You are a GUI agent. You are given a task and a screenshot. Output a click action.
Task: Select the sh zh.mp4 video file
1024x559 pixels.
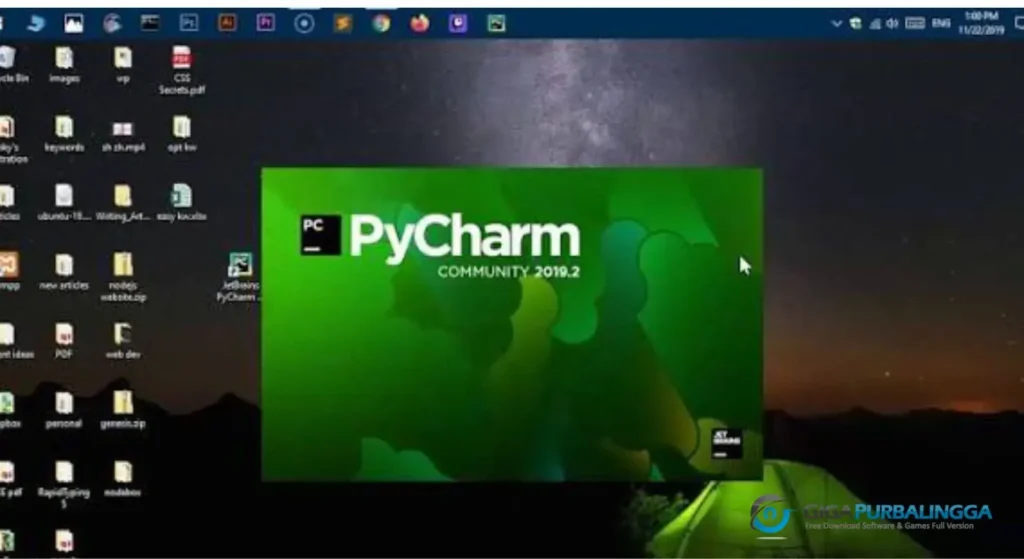point(123,136)
